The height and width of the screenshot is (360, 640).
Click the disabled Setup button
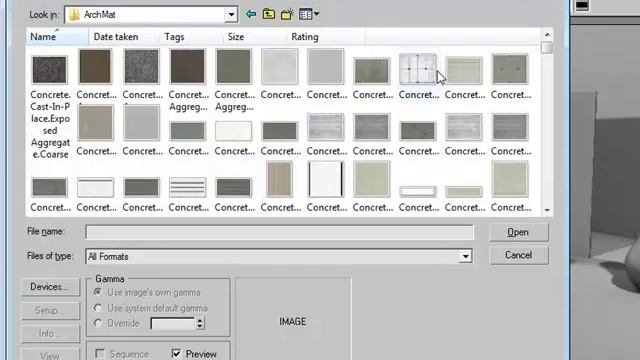tap(50, 311)
